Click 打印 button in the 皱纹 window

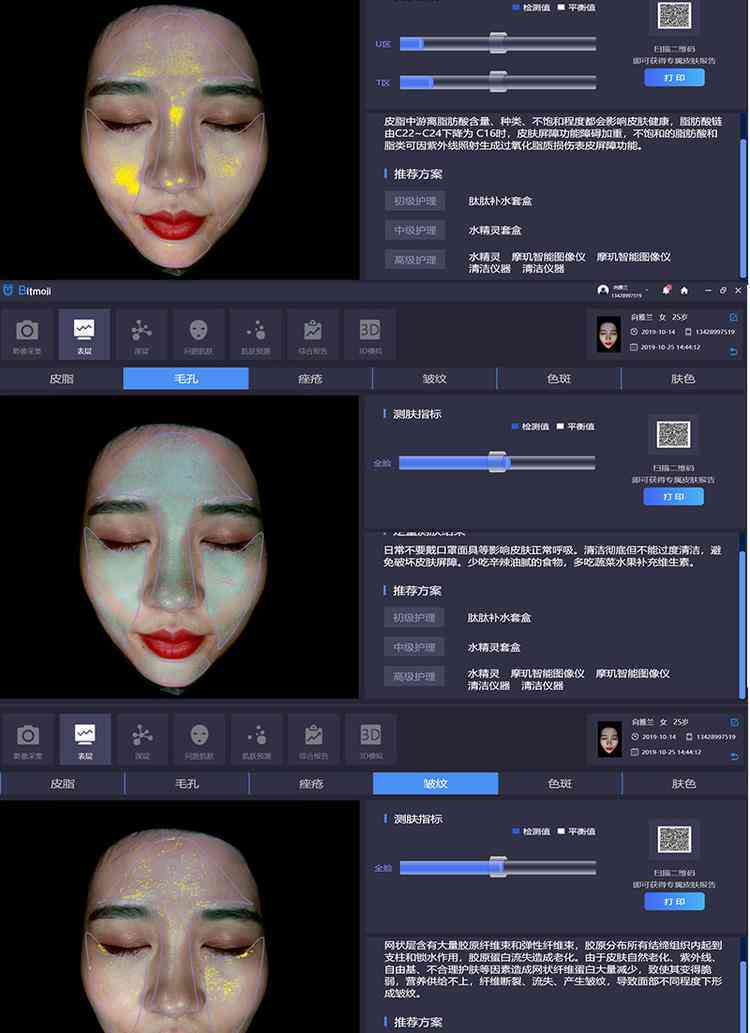click(674, 901)
